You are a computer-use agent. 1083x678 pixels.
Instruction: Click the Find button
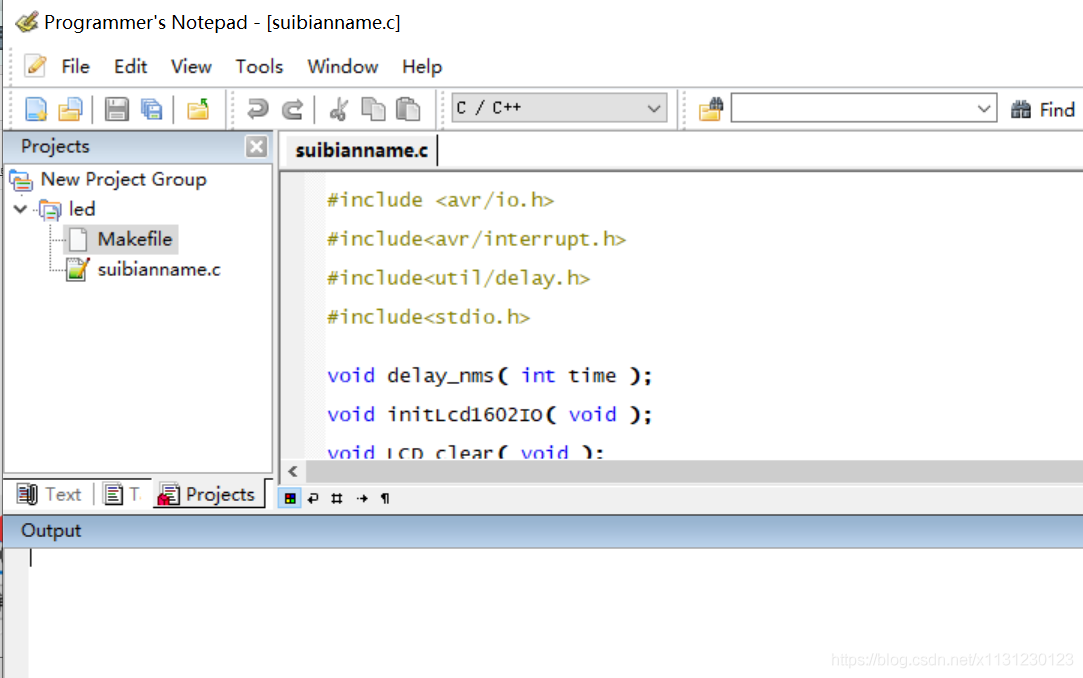coord(1043,110)
